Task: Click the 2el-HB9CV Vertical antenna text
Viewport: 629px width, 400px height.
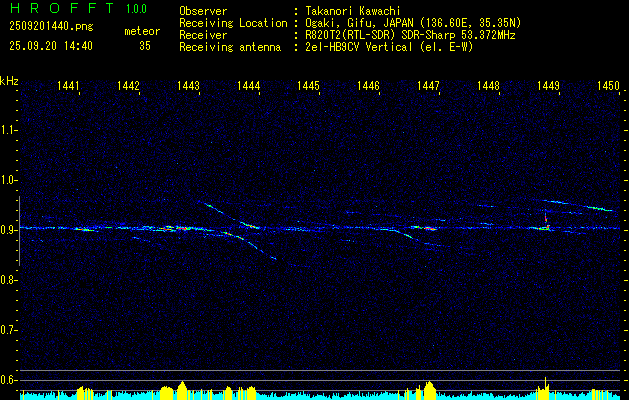Action: click(389, 47)
